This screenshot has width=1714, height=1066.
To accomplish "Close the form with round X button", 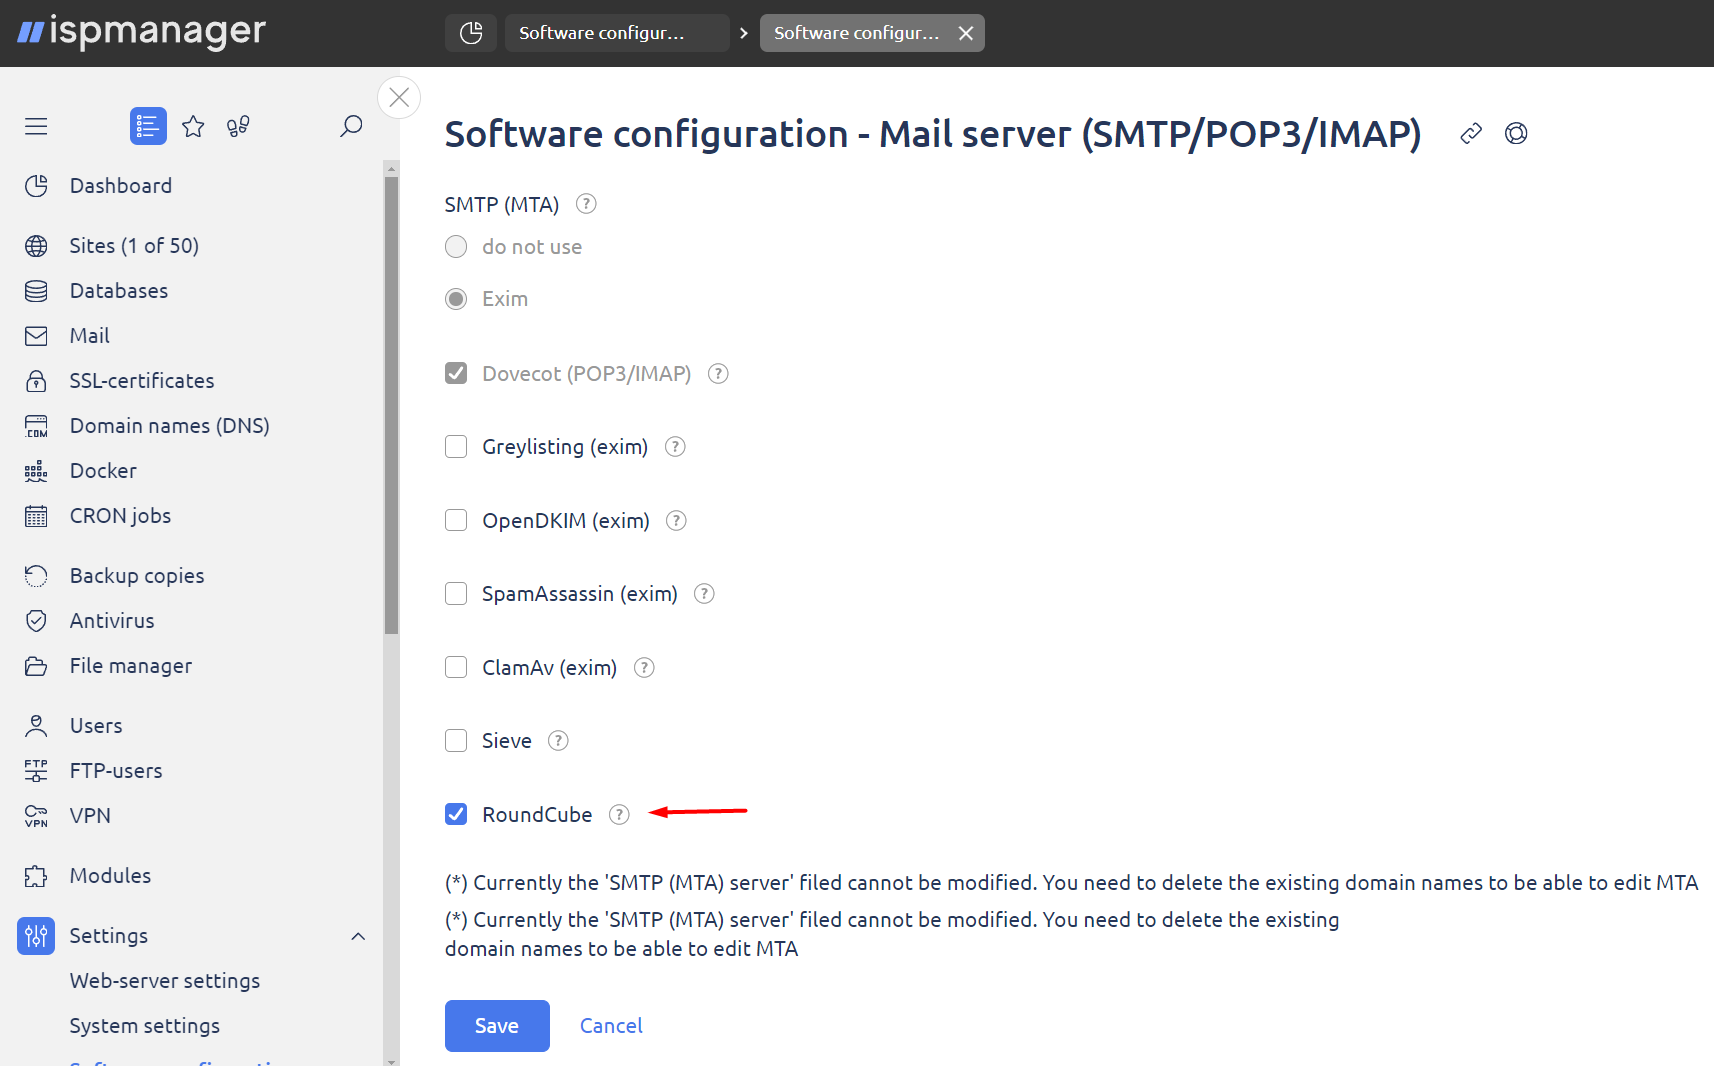I will tap(399, 98).
